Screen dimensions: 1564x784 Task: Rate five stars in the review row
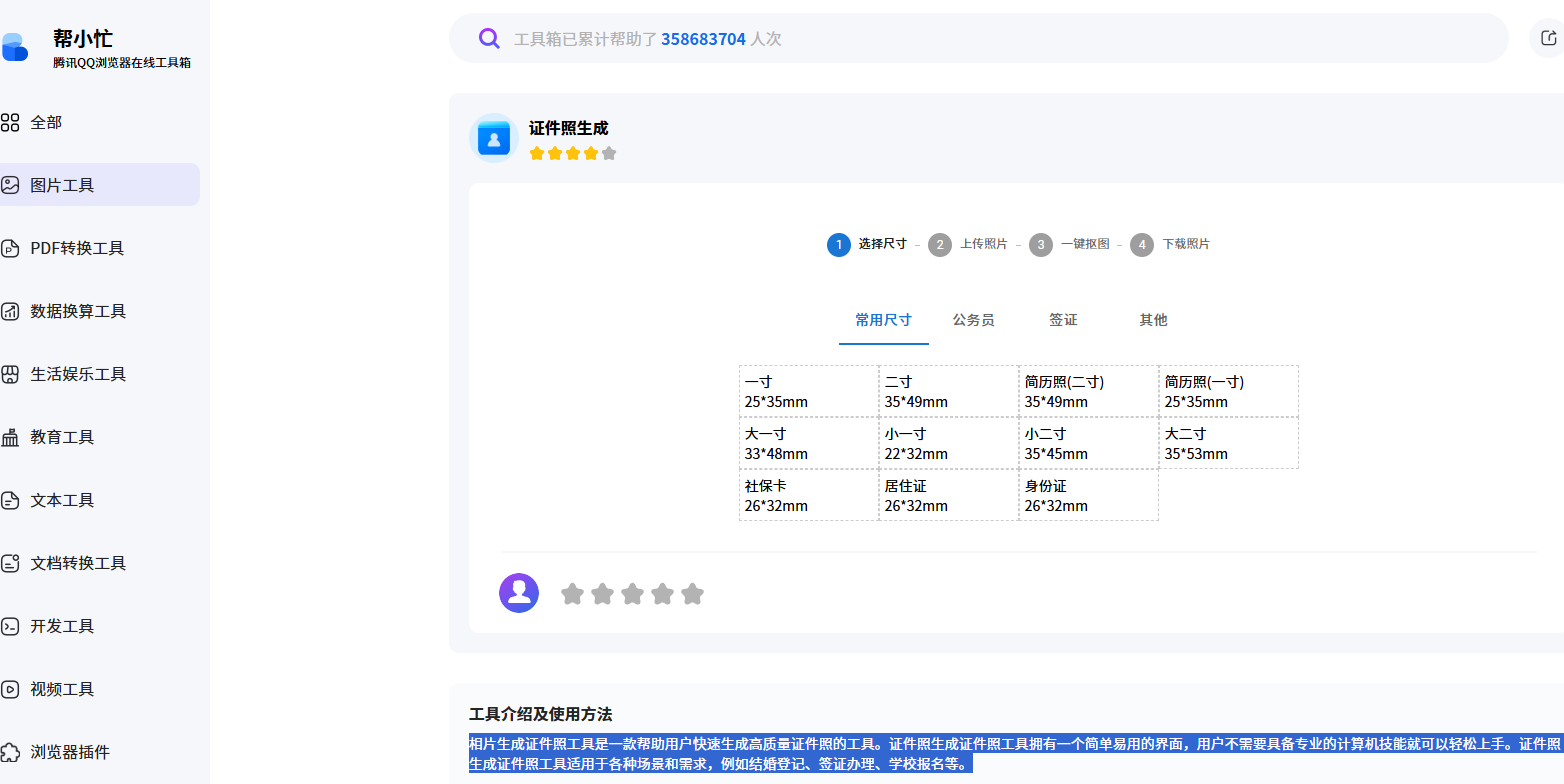[692, 594]
